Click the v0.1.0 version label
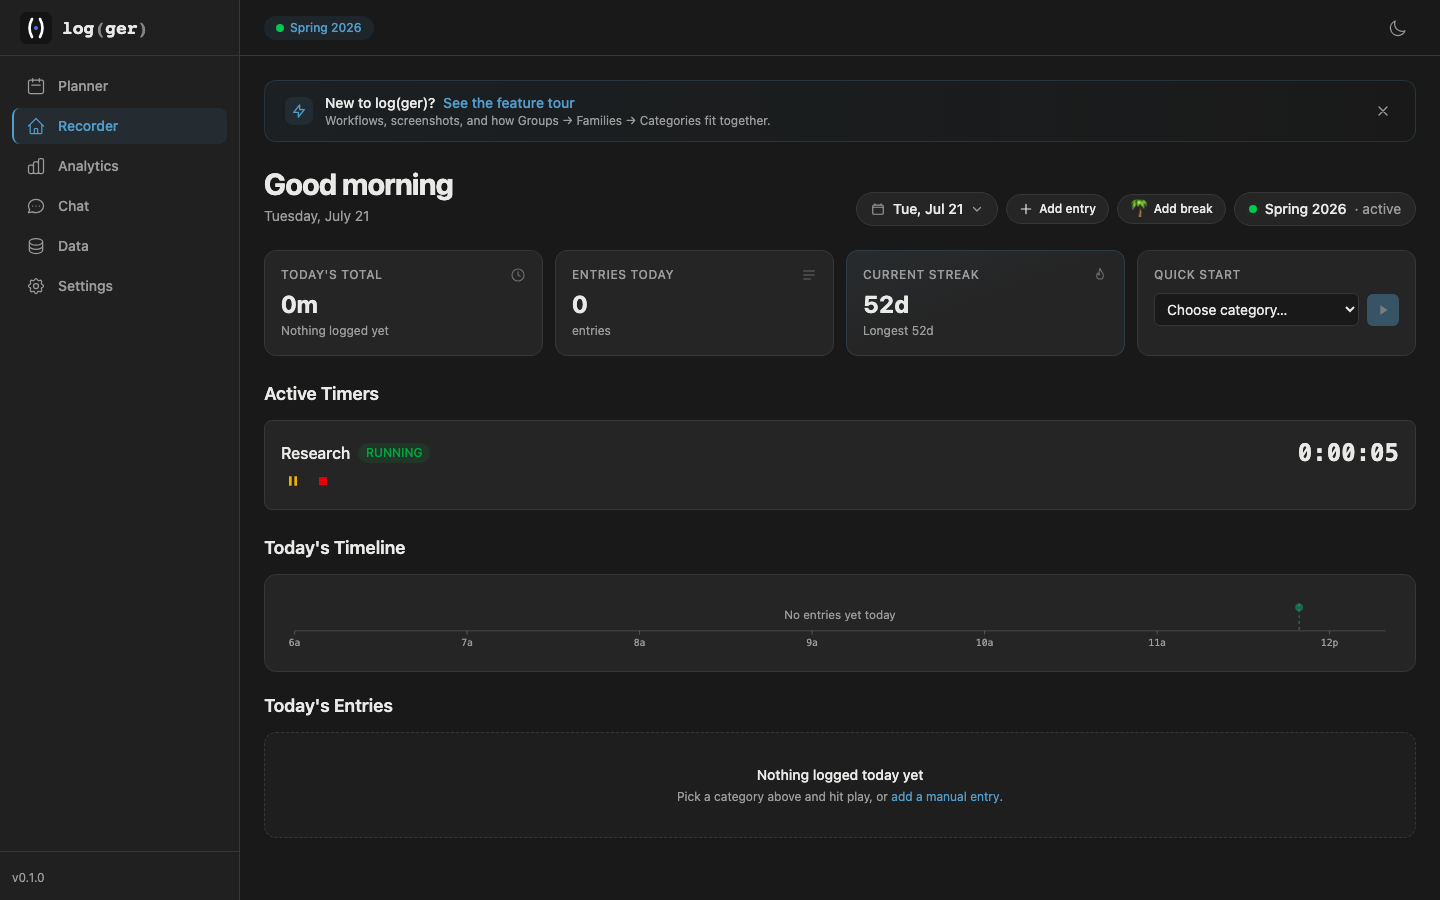 tap(28, 878)
